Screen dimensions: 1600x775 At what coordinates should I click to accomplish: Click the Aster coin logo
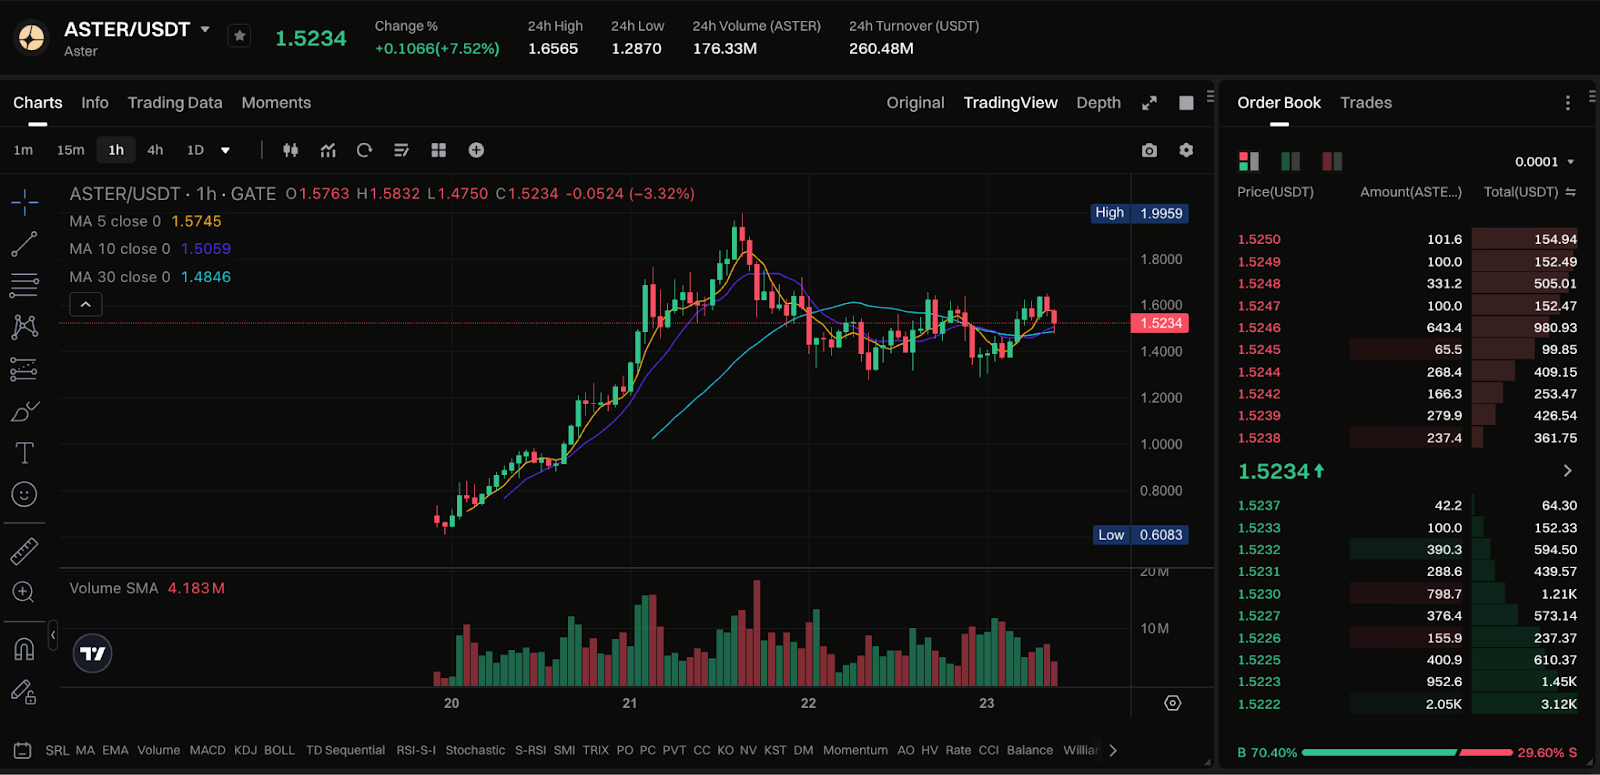tap(32, 38)
